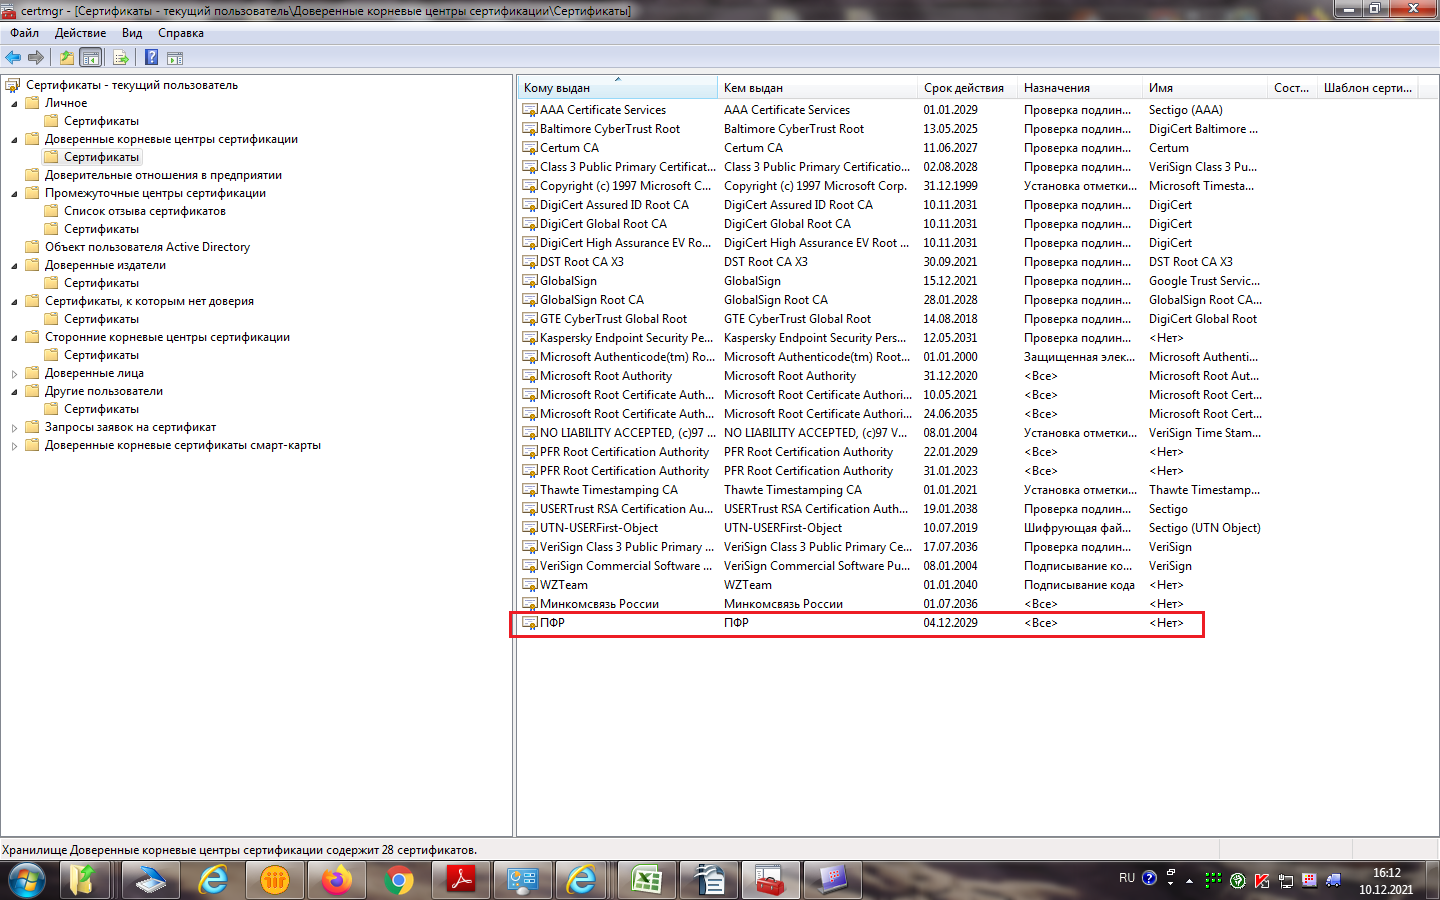Expand Запросы заявок на сертификат node
Image resolution: width=1440 pixels, height=900 pixels.
(x=14, y=427)
